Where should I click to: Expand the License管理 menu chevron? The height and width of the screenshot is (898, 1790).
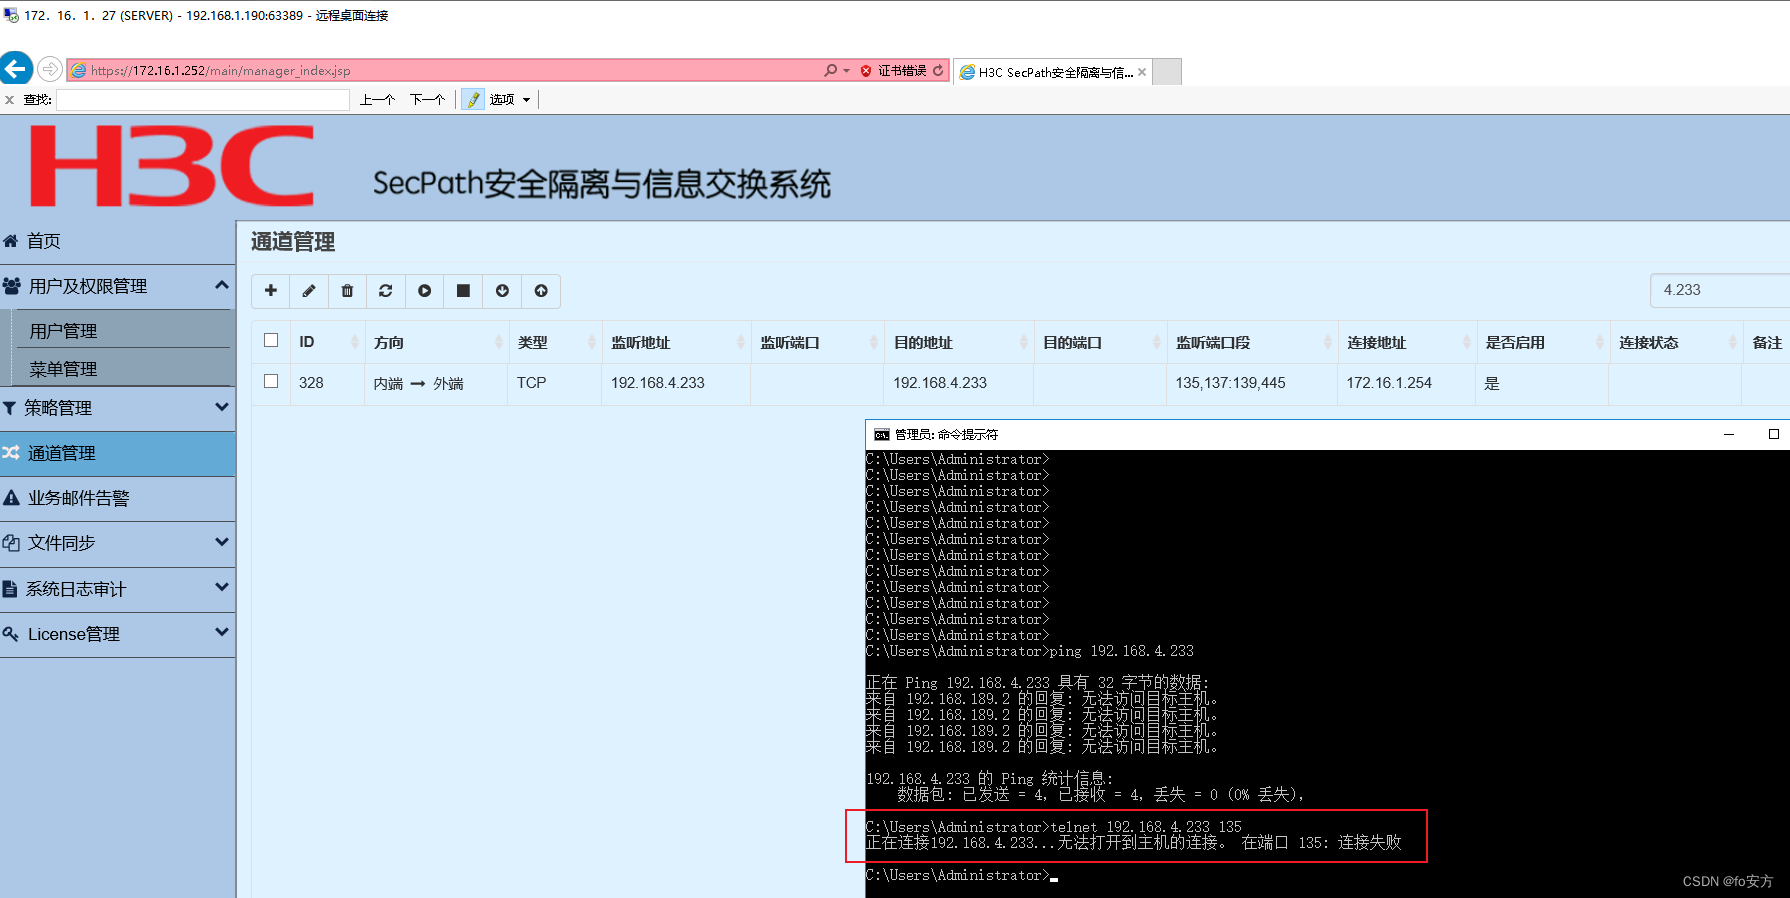(222, 632)
